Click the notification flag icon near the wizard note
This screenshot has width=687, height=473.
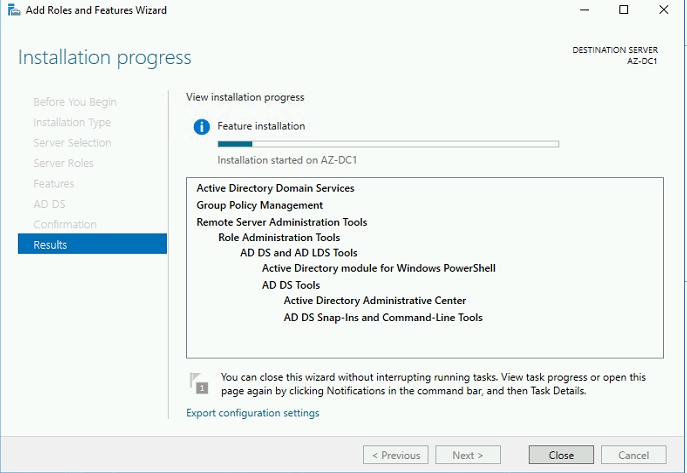199,383
